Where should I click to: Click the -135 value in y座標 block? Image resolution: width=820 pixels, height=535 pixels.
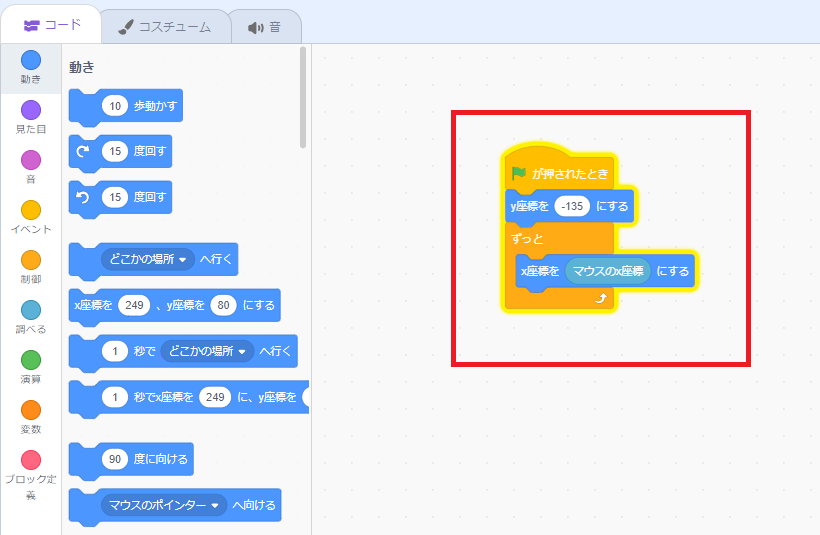(x=573, y=206)
